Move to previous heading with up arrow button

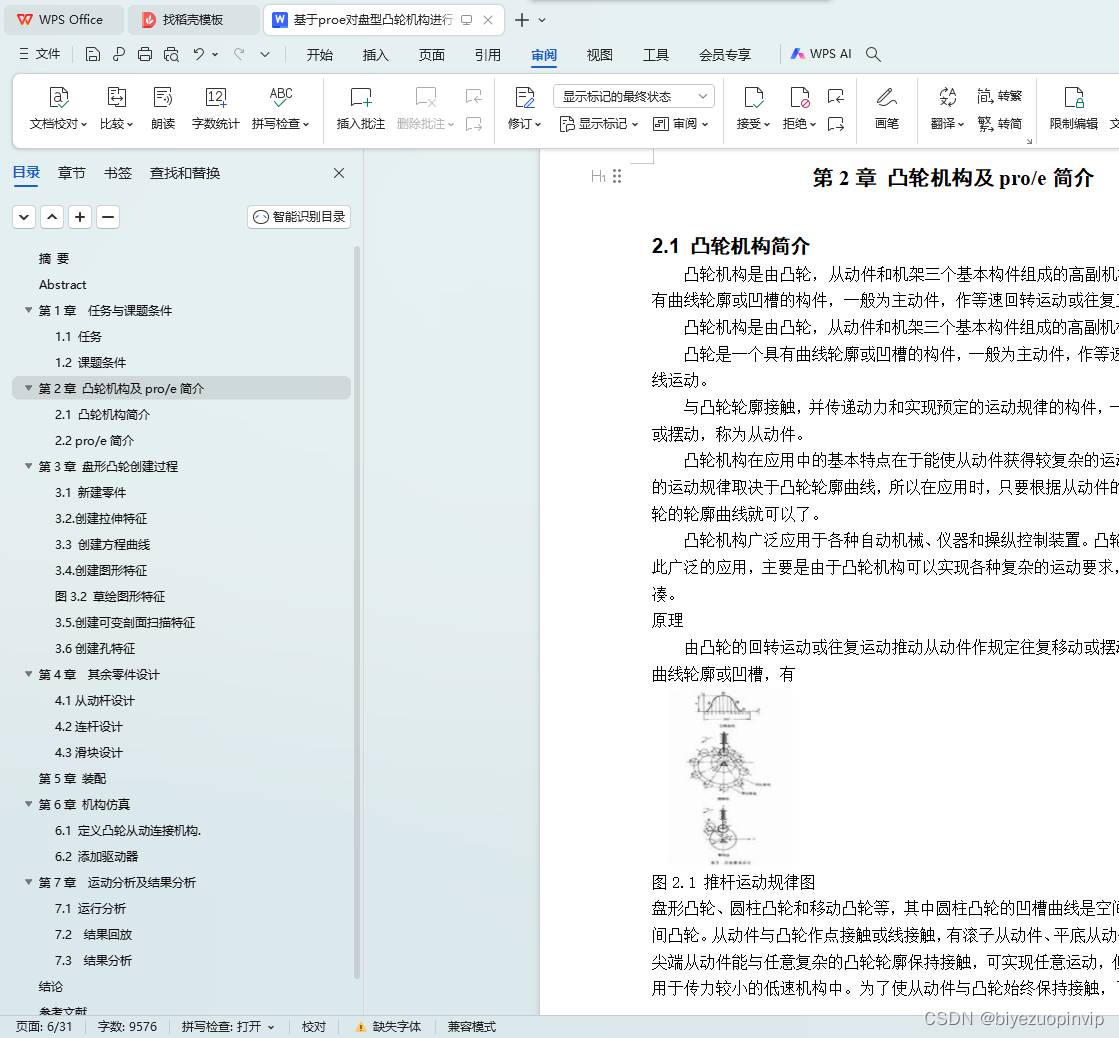click(x=52, y=217)
